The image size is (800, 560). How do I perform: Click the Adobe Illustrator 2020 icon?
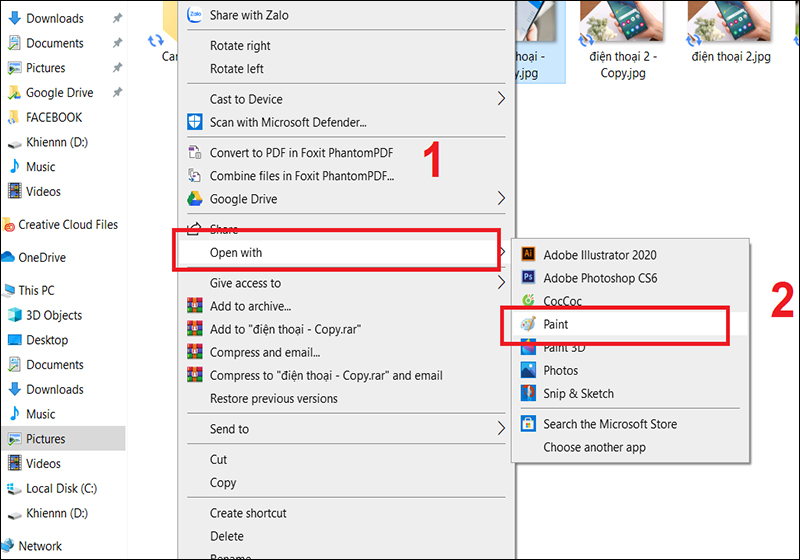click(x=528, y=255)
